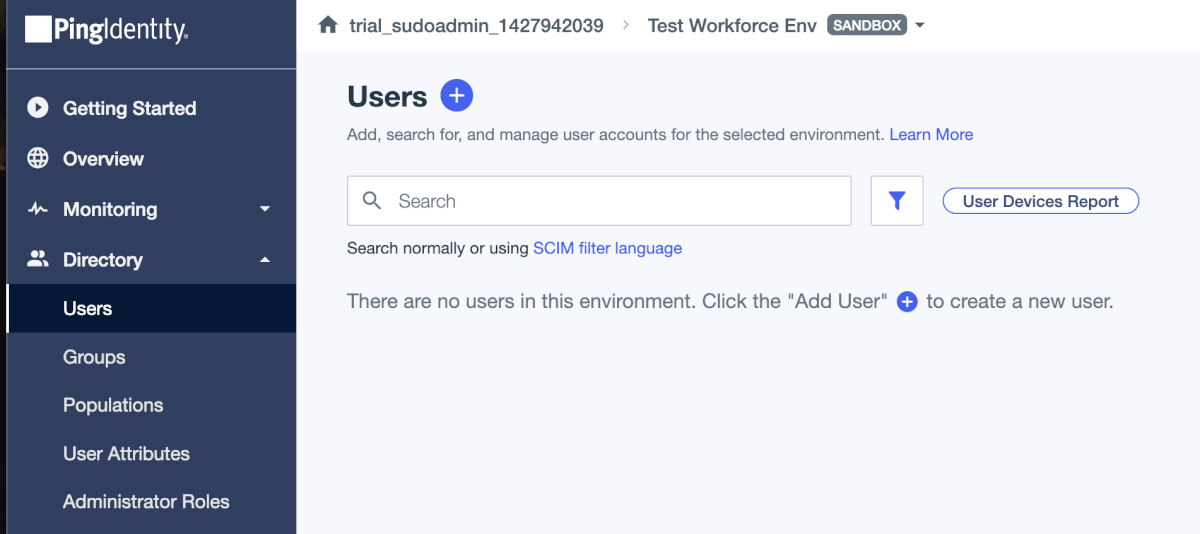Click the PingIdentity logo
This screenshot has height=534, width=1200.
pyautogui.click(x=106, y=30)
